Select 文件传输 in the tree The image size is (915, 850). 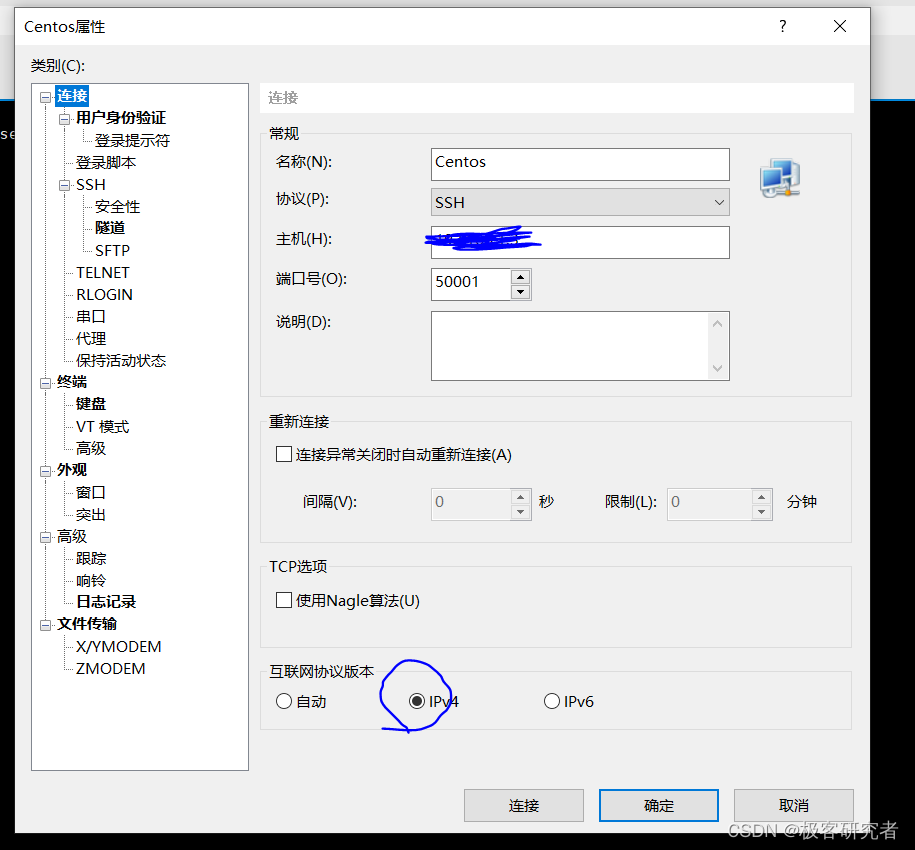[87, 624]
